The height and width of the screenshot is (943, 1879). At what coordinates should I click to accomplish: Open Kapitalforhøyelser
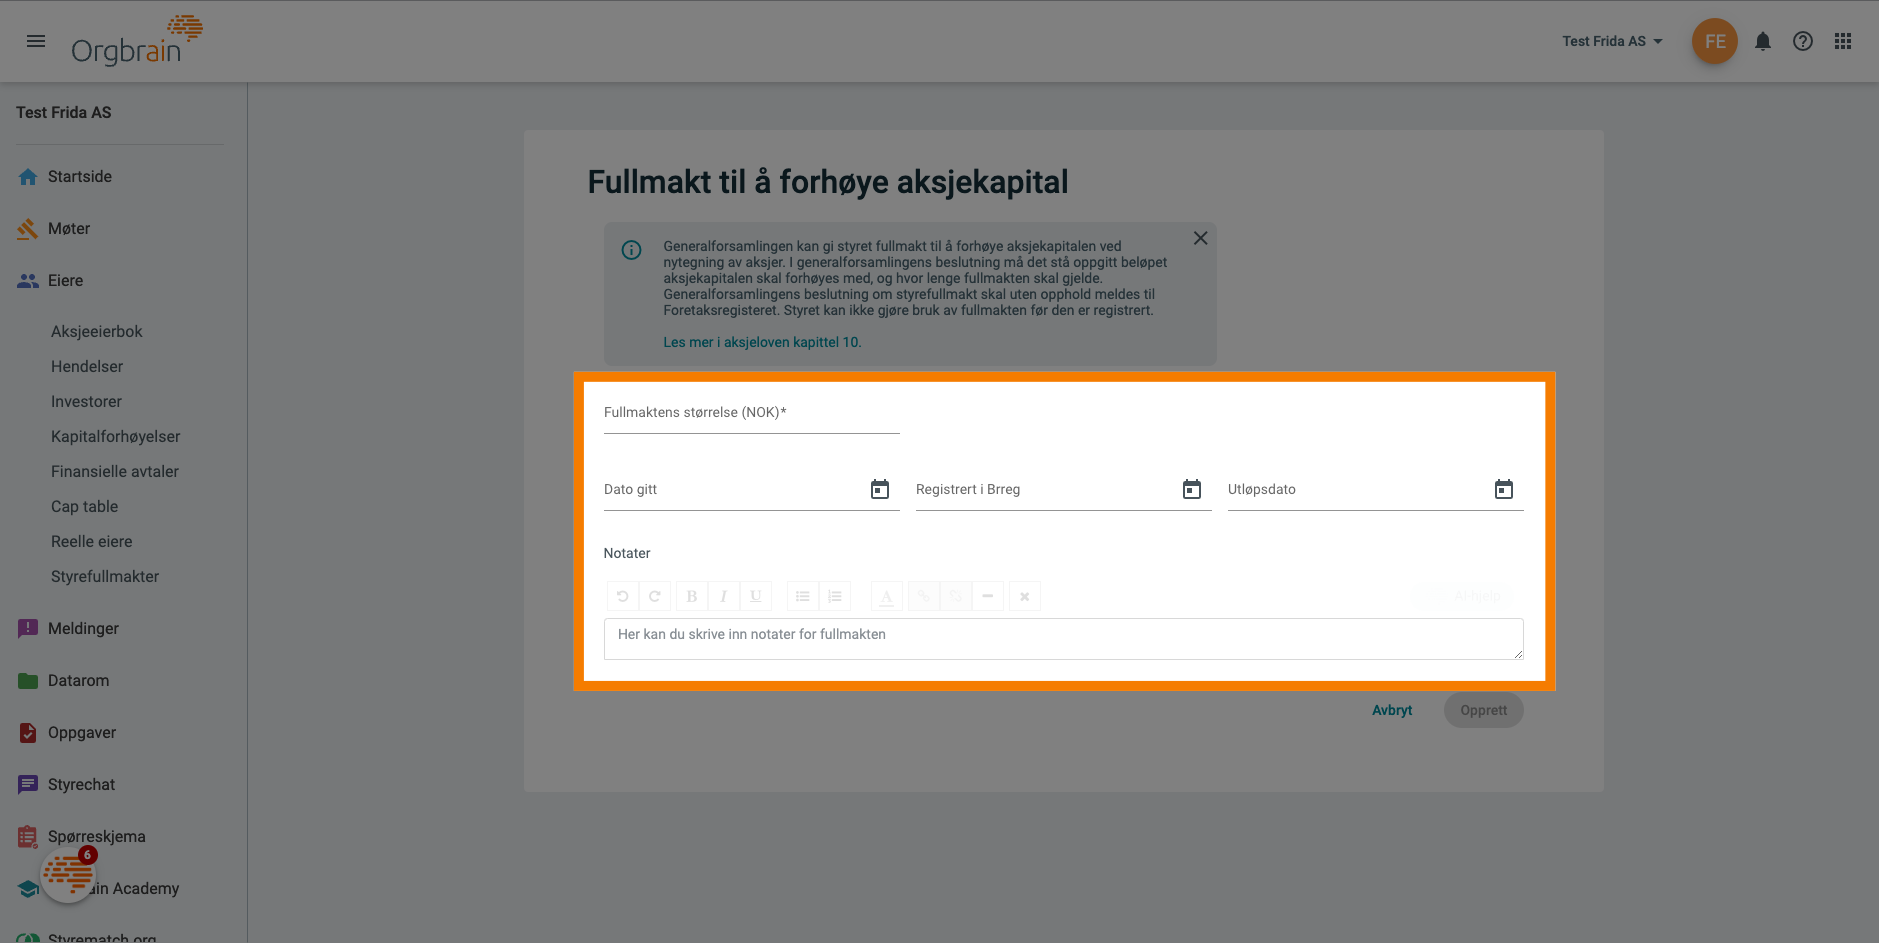[x=116, y=437]
